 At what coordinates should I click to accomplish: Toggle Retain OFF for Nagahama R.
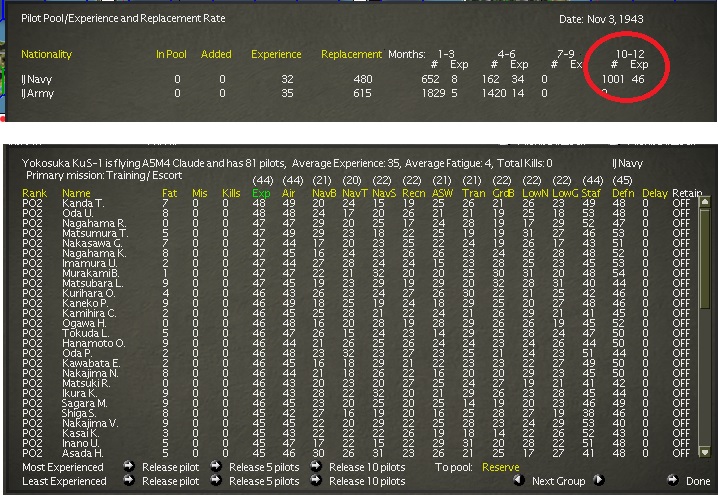[681, 224]
